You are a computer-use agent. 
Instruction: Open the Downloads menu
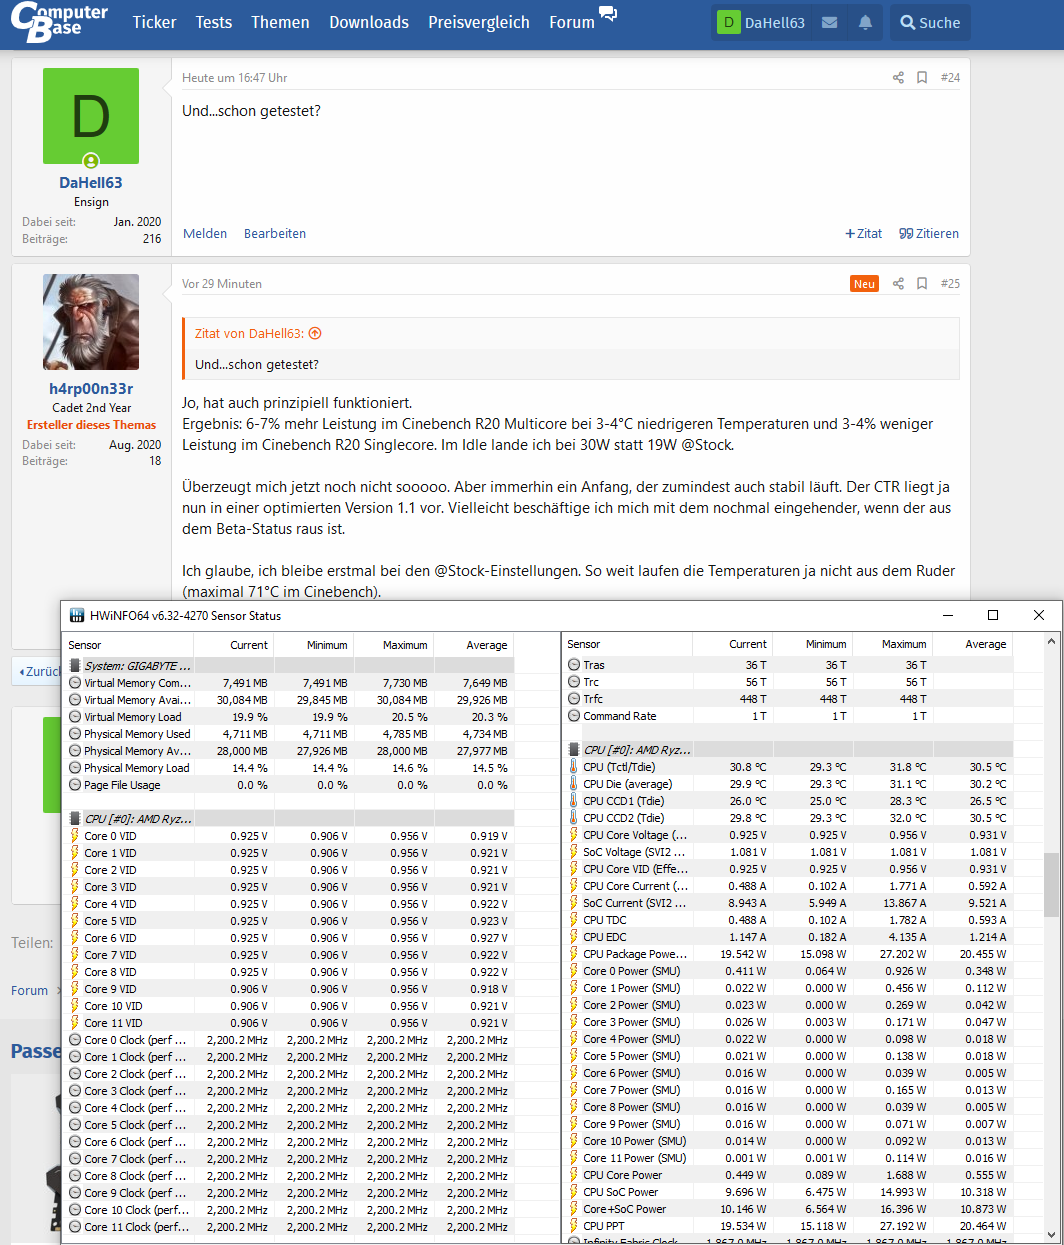coord(369,22)
